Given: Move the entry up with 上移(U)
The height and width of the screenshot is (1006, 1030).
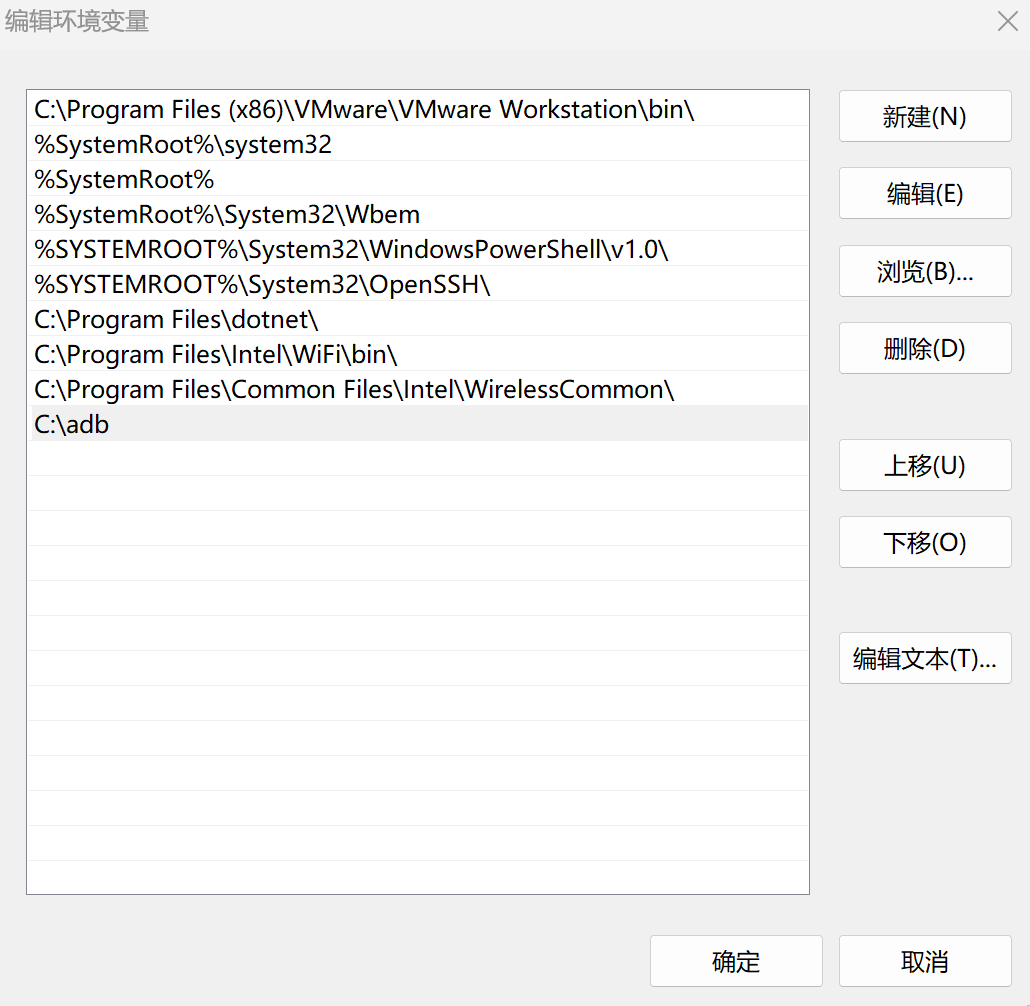Looking at the screenshot, I should pyautogui.click(x=925, y=465).
